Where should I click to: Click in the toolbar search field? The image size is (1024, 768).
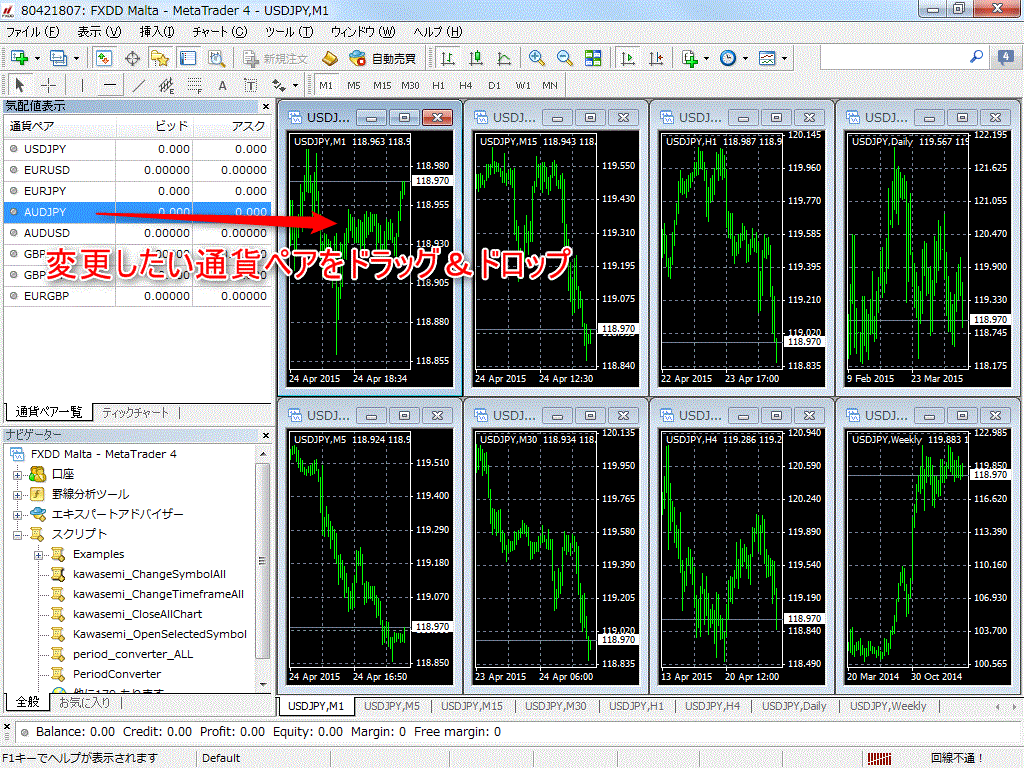pyautogui.click(x=893, y=57)
